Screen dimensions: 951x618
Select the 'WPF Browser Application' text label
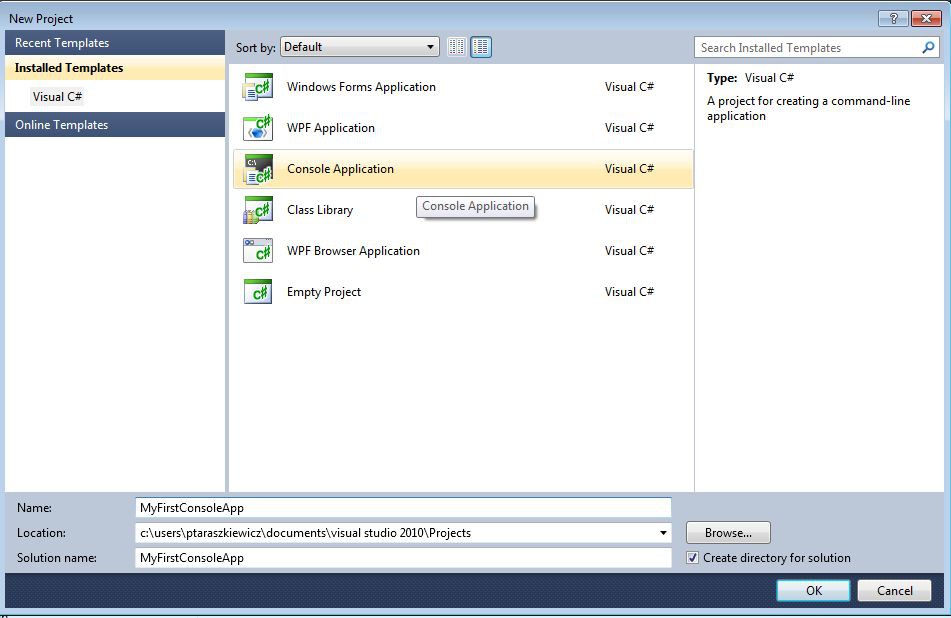click(354, 251)
